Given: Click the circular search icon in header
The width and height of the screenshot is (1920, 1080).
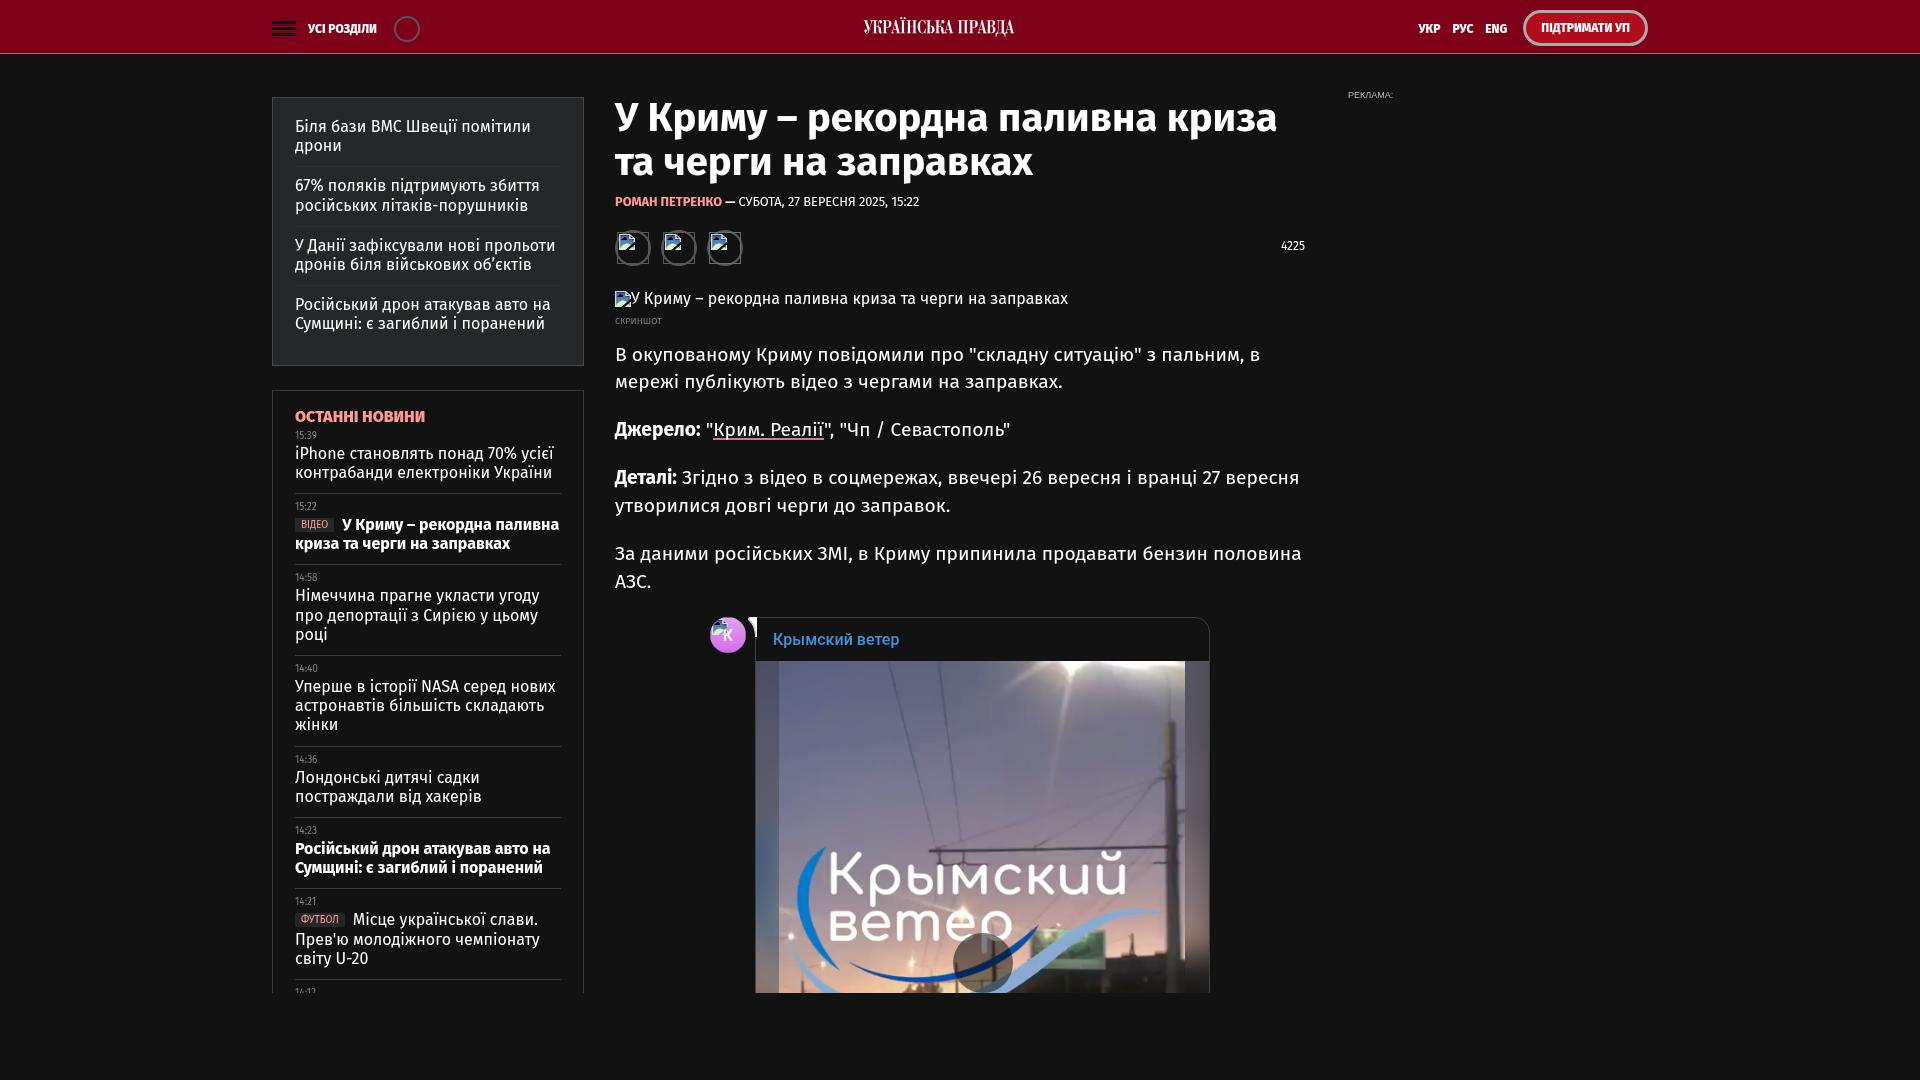Looking at the screenshot, I should 407,29.
